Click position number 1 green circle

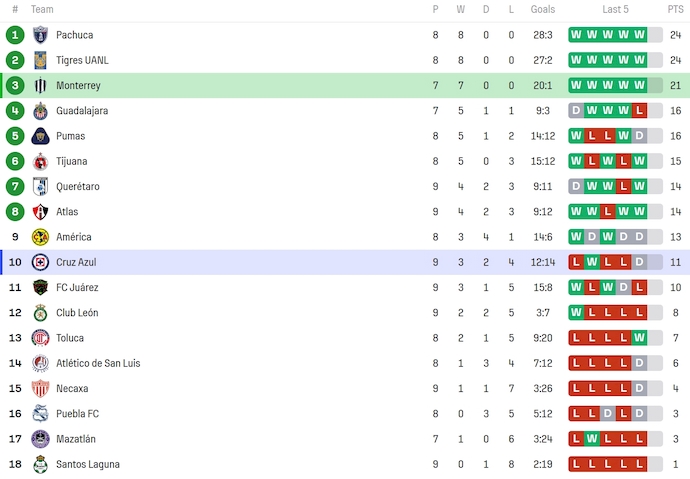pyautogui.click(x=15, y=35)
